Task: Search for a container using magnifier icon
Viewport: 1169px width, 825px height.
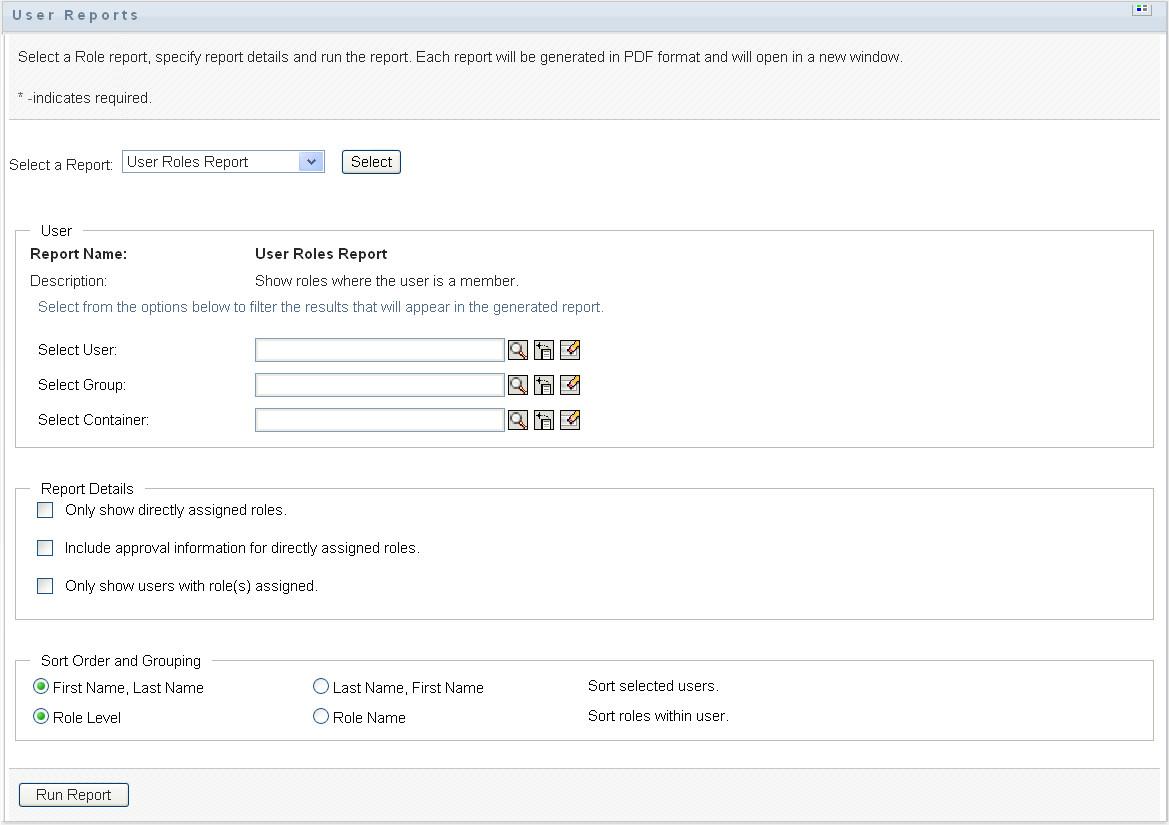Action: [518, 420]
